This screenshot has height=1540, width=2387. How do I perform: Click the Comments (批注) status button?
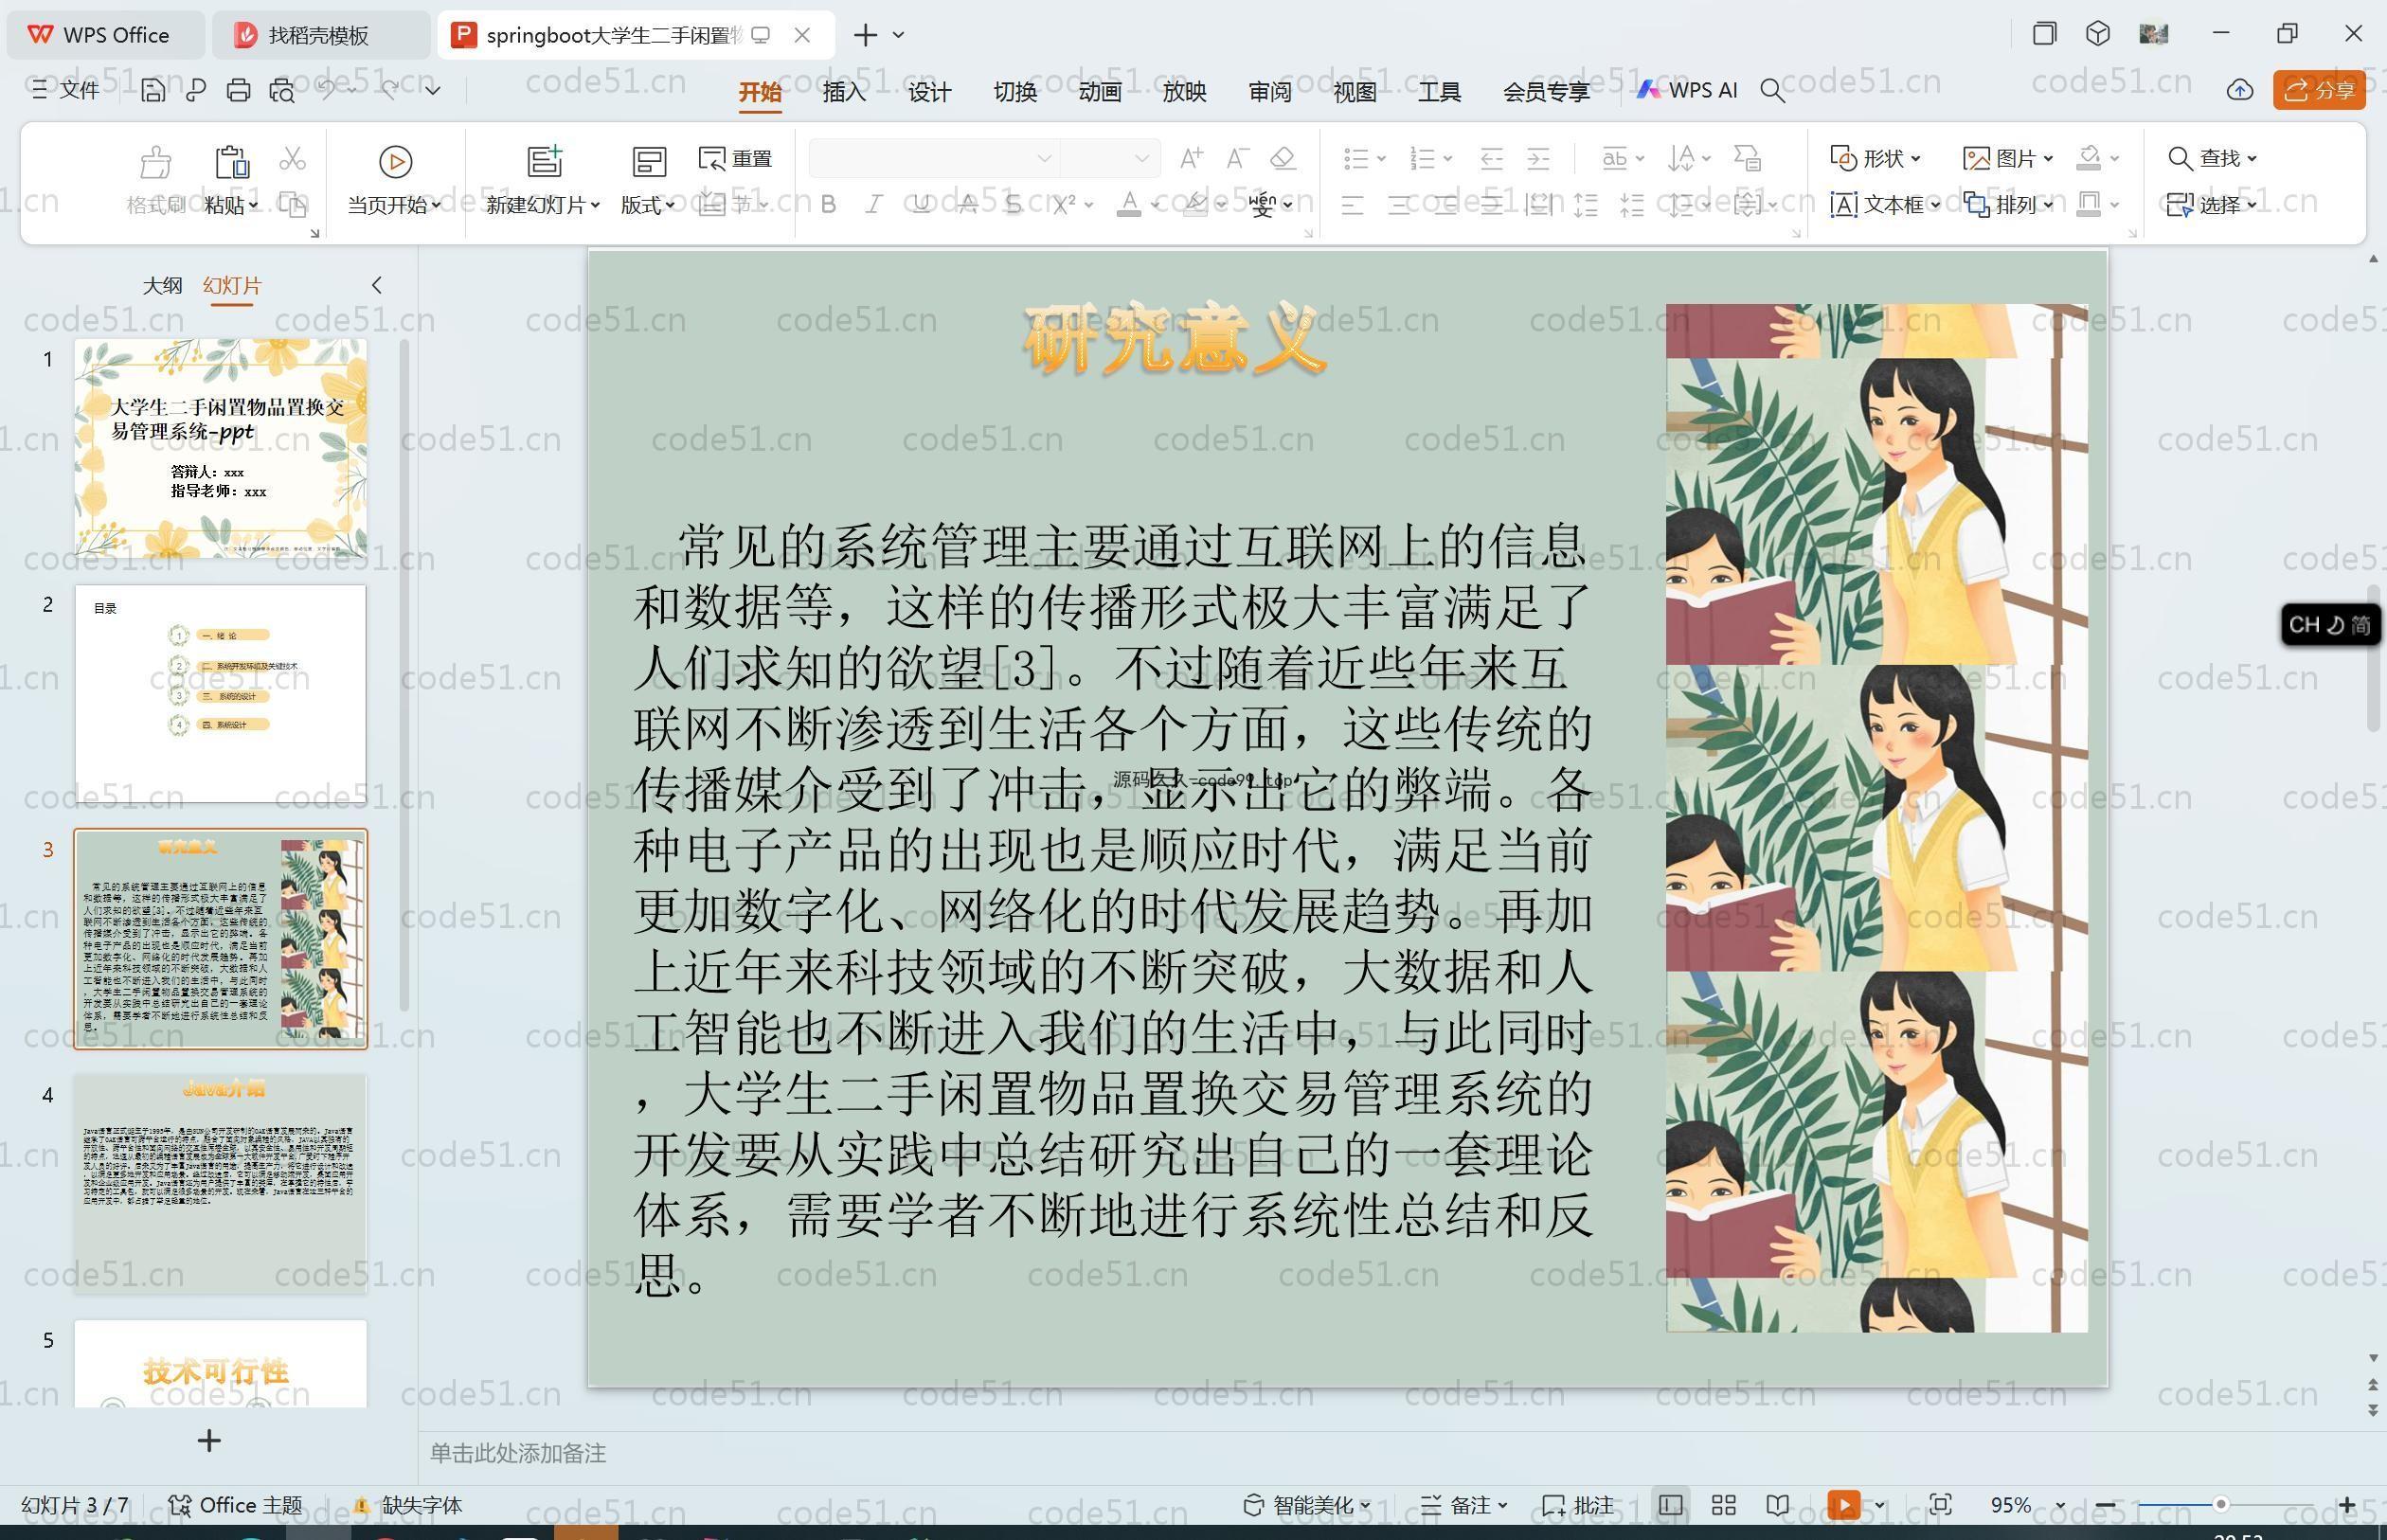click(1578, 1505)
